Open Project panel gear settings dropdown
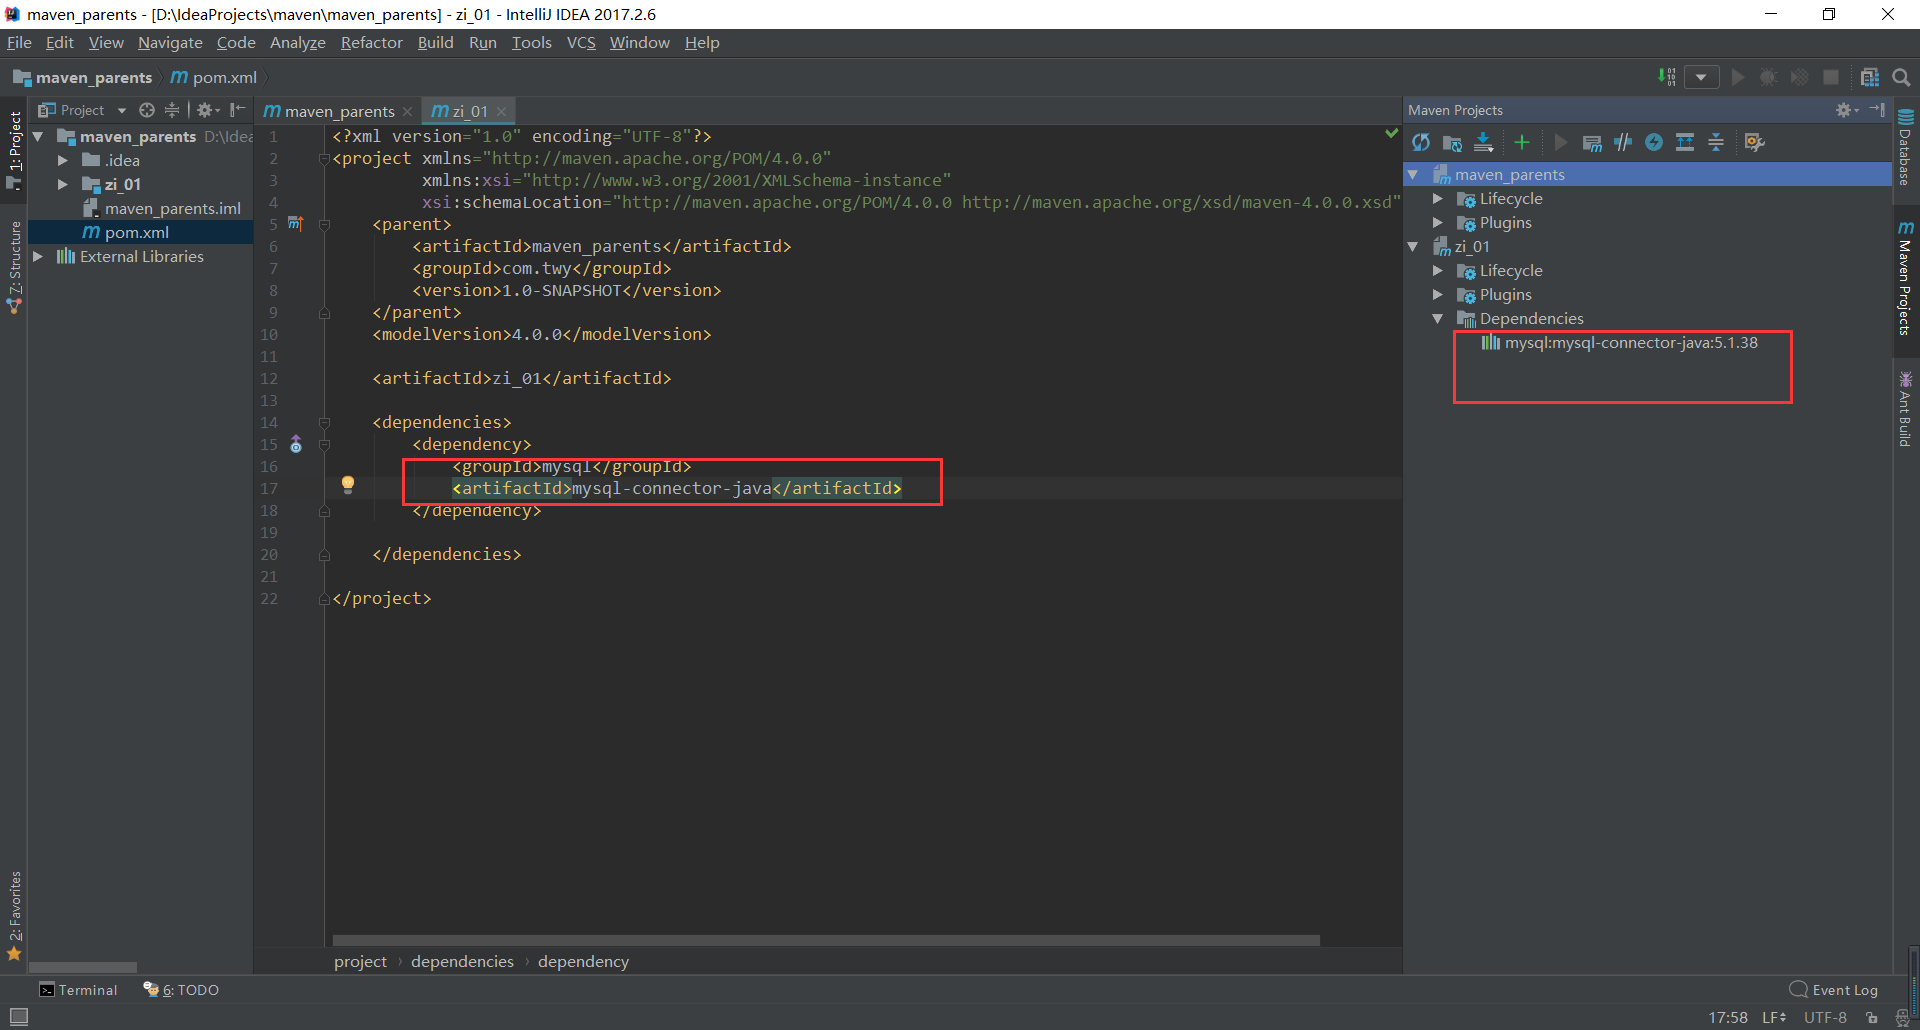Image resolution: width=1920 pixels, height=1030 pixels. [x=207, y=110]
